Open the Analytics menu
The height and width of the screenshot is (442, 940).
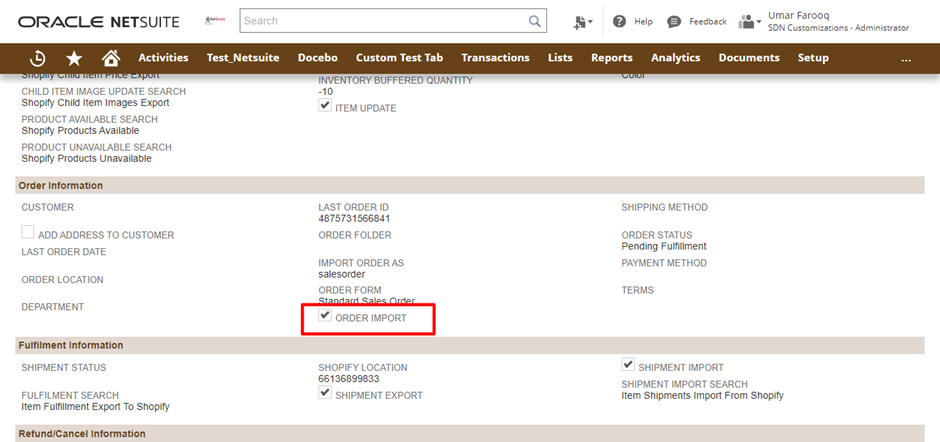coord(676,58)
